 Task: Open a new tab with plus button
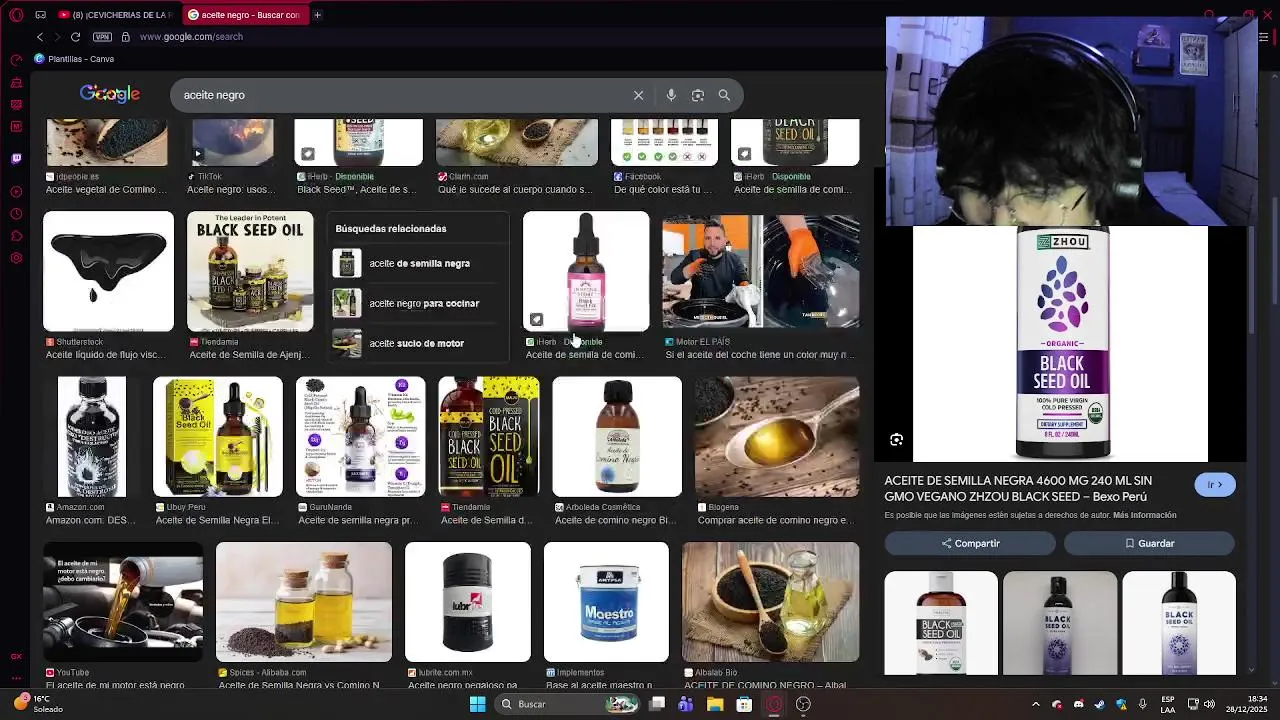tap(317, 15)
